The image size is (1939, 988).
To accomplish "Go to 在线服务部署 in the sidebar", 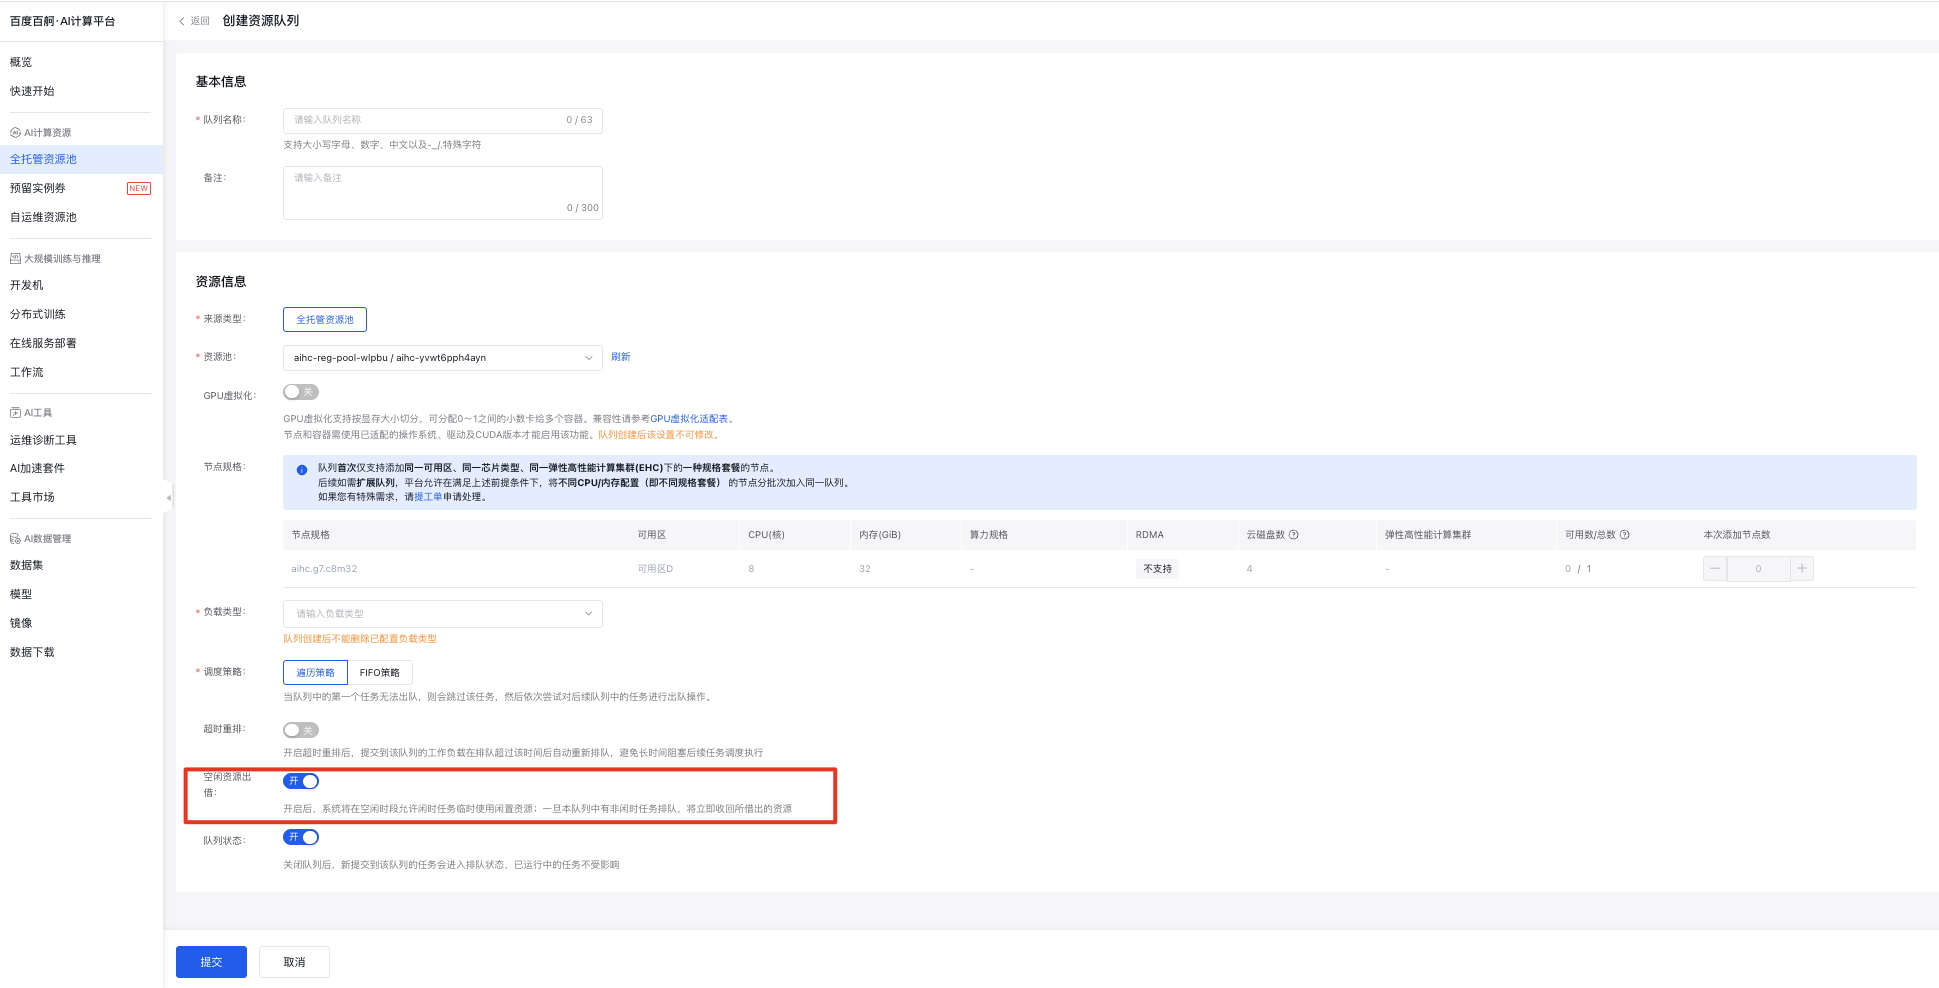I will (x=43, y=343).
